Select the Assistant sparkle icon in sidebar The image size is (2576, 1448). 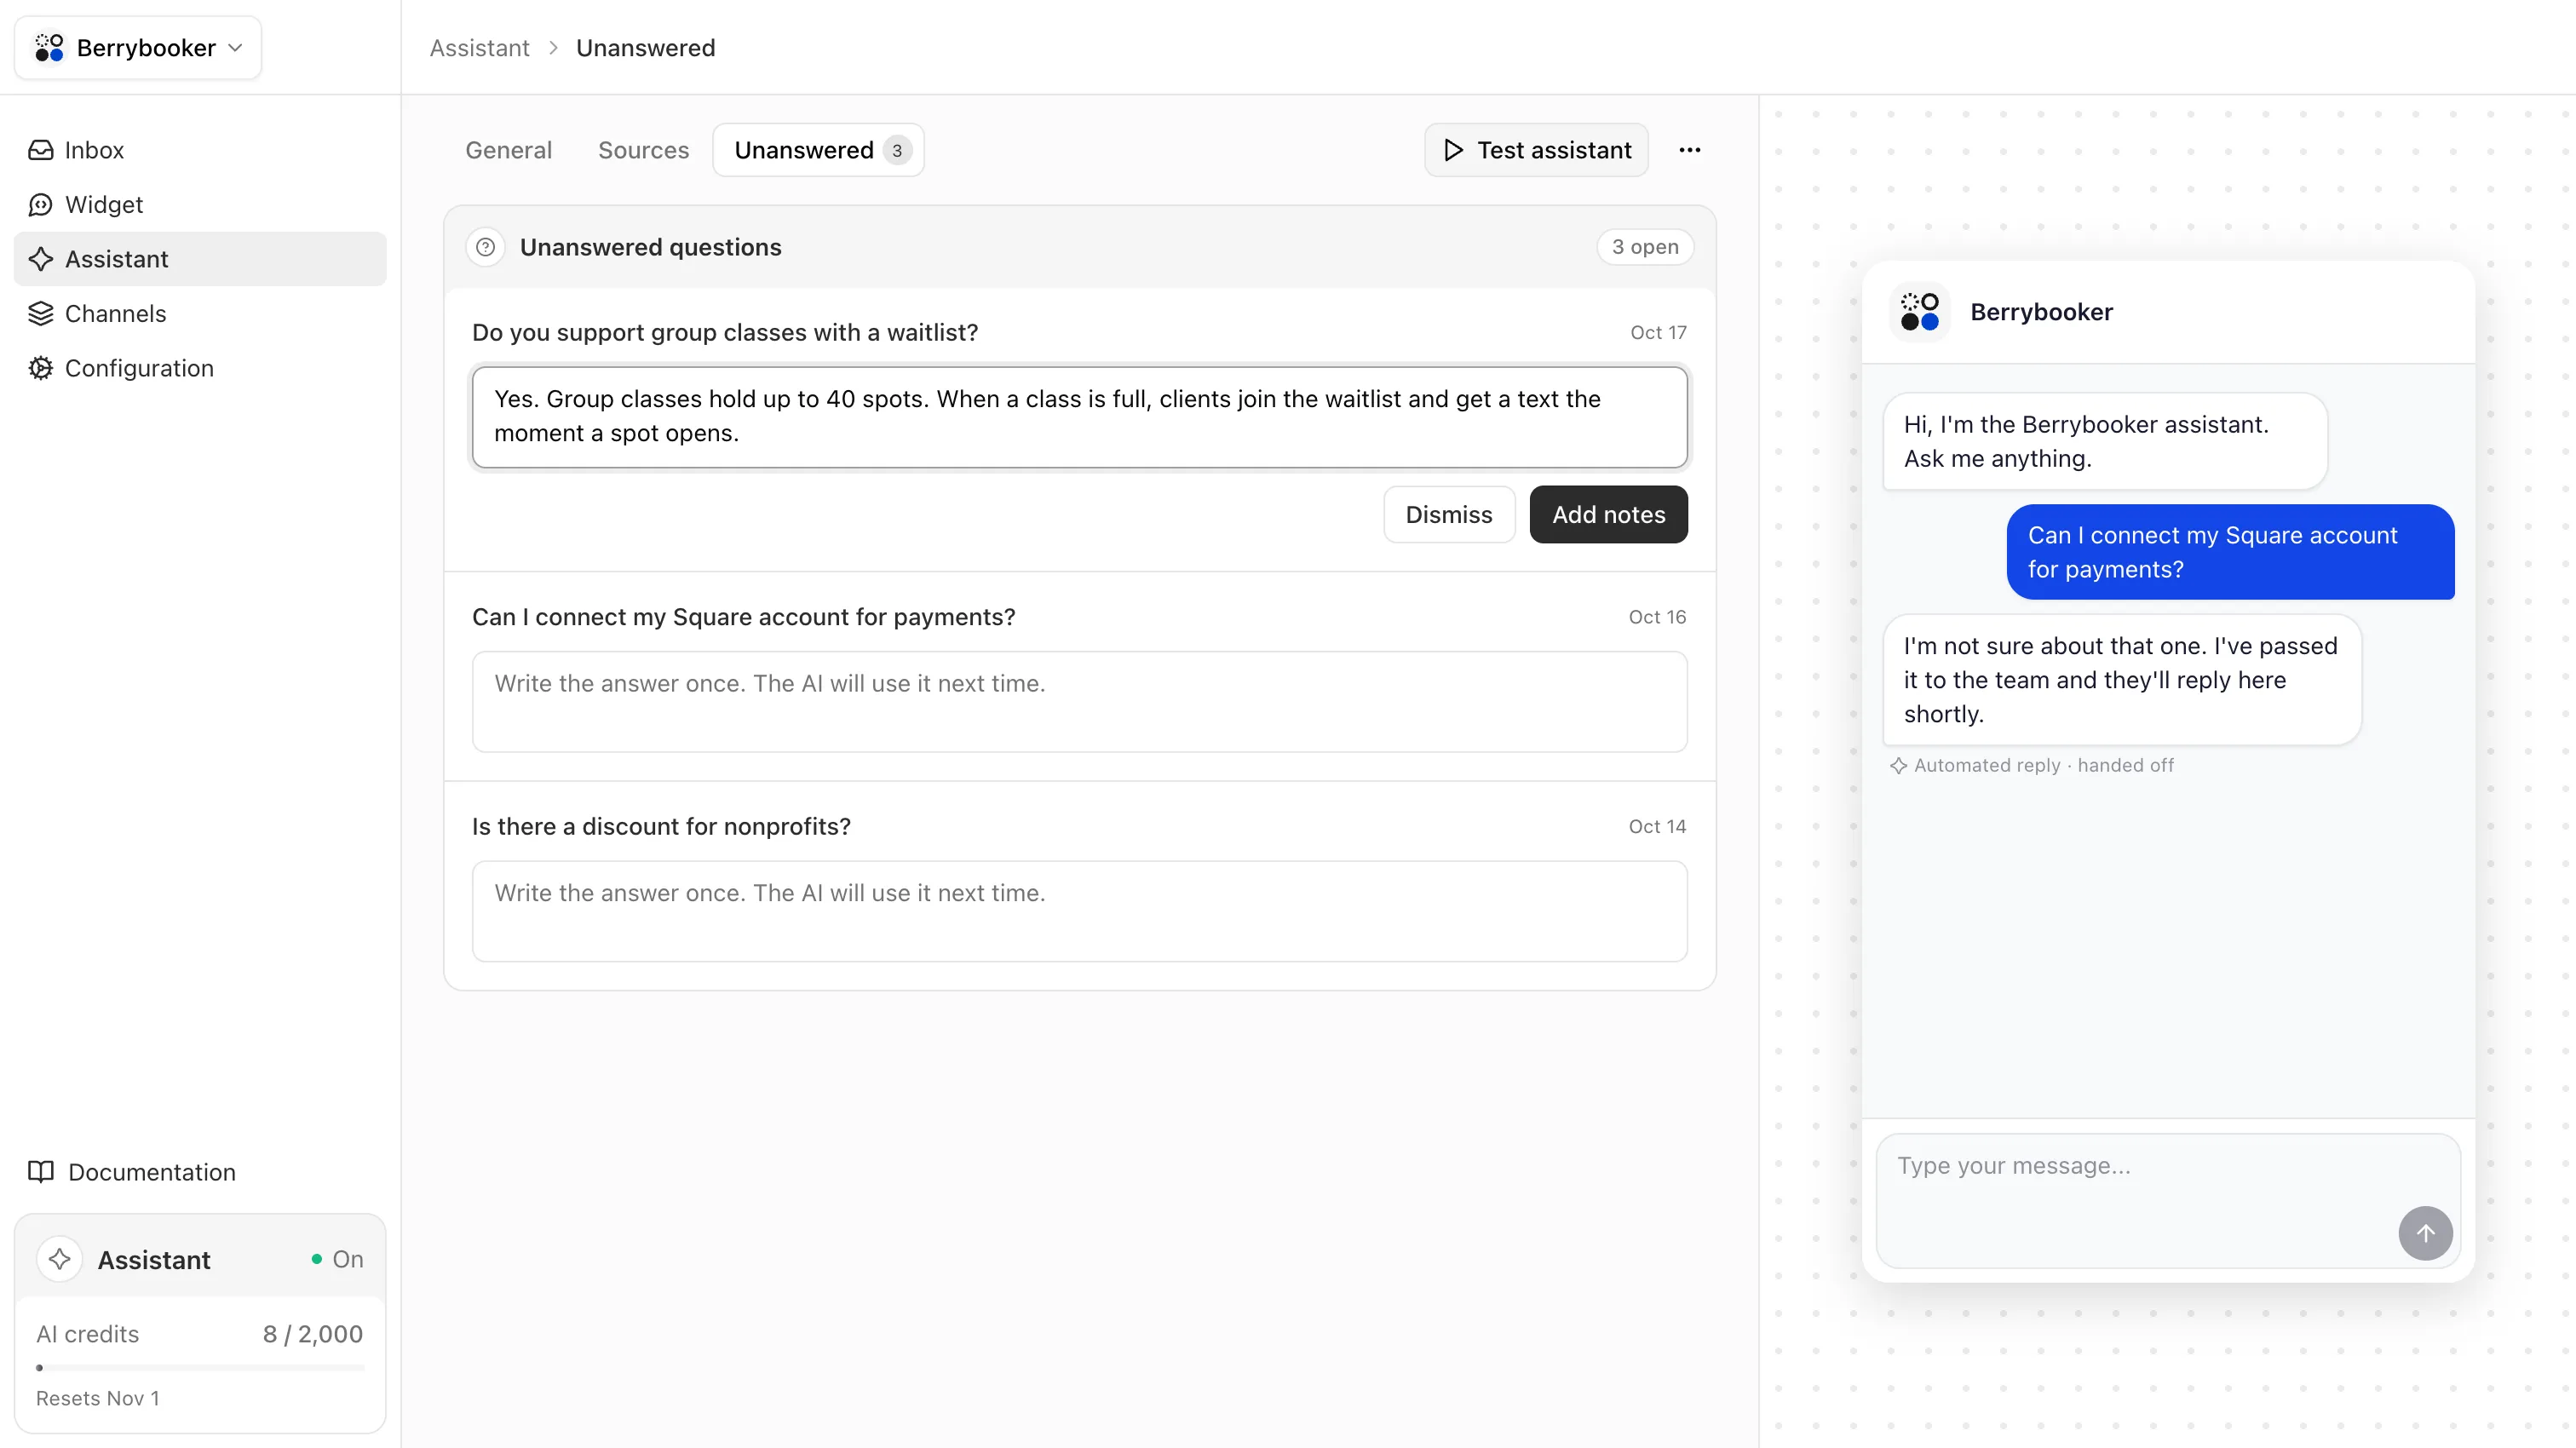pyautogui.click(x=41, y=259)
